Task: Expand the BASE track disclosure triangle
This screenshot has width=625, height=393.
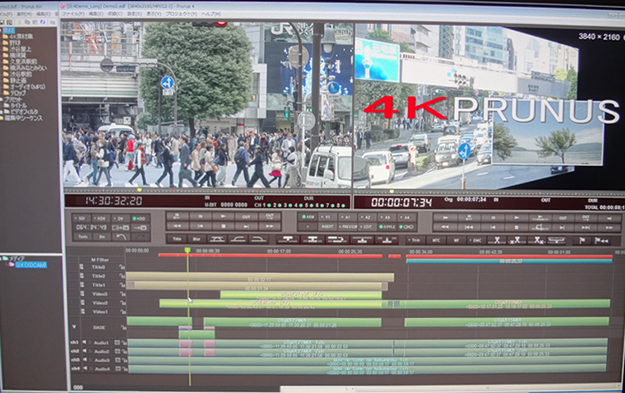Action: coord(74,327)
